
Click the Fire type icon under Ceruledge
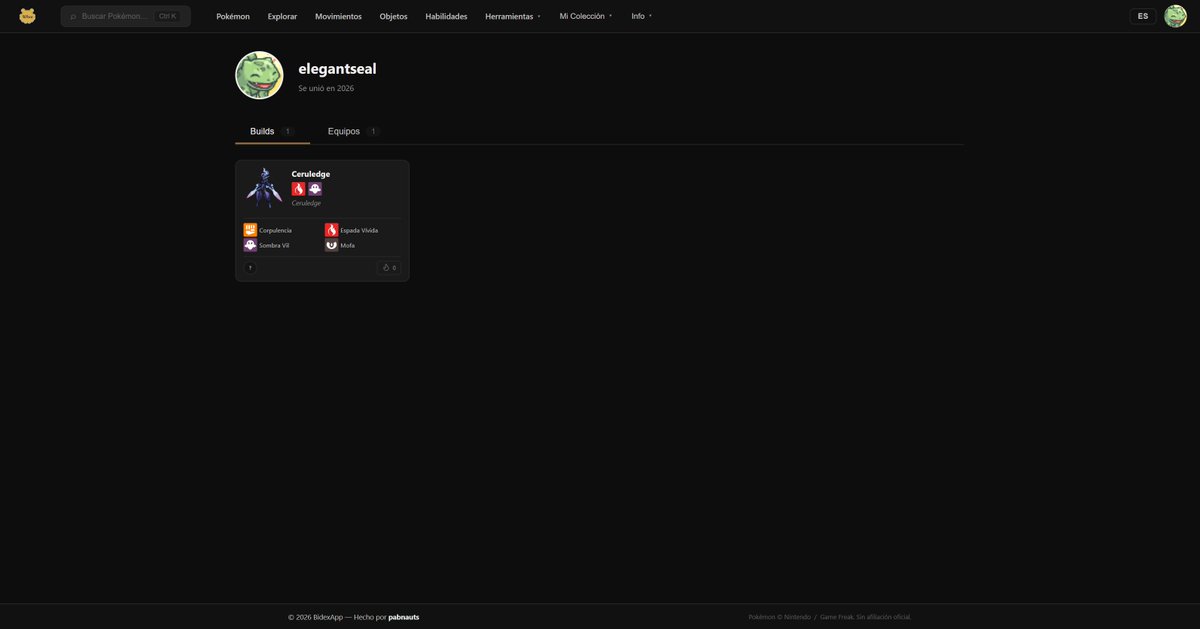tap(298, 189)
